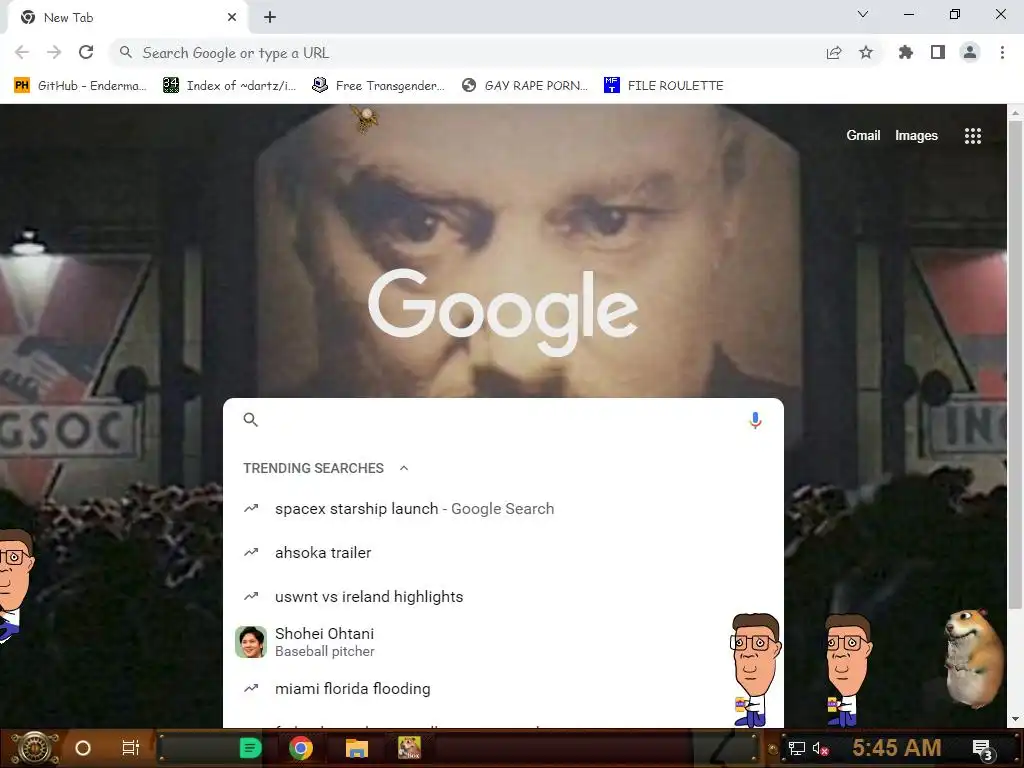Toggle the Chrome side panel
Screen dimensions: 1024x768
938,52
